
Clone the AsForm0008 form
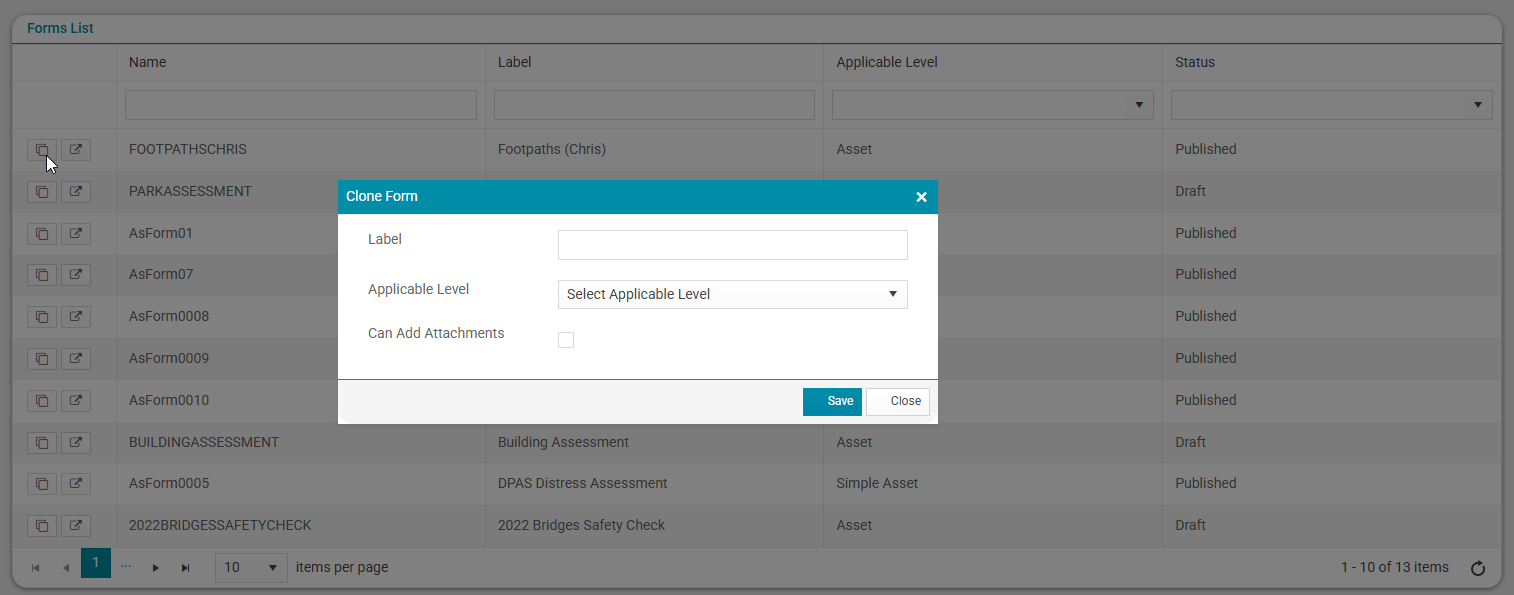coord(42,316)
